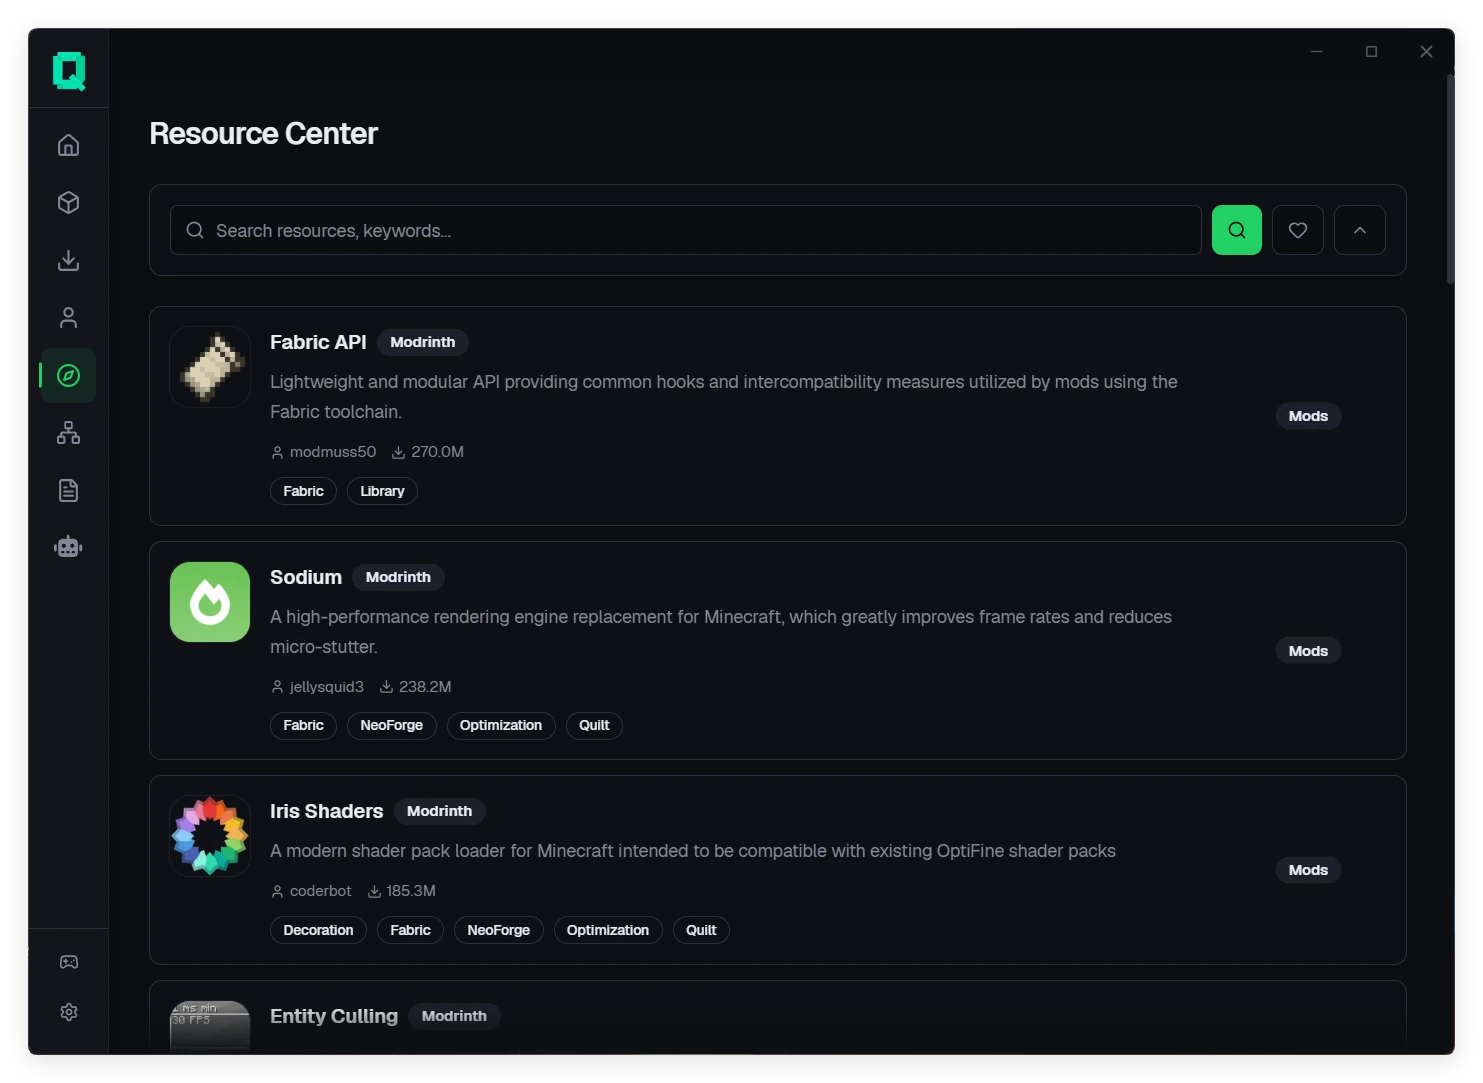The image size is (1483, 1083).
Task: Click the gamepad icon in sidebar
Action: click(x=68, y=962)
